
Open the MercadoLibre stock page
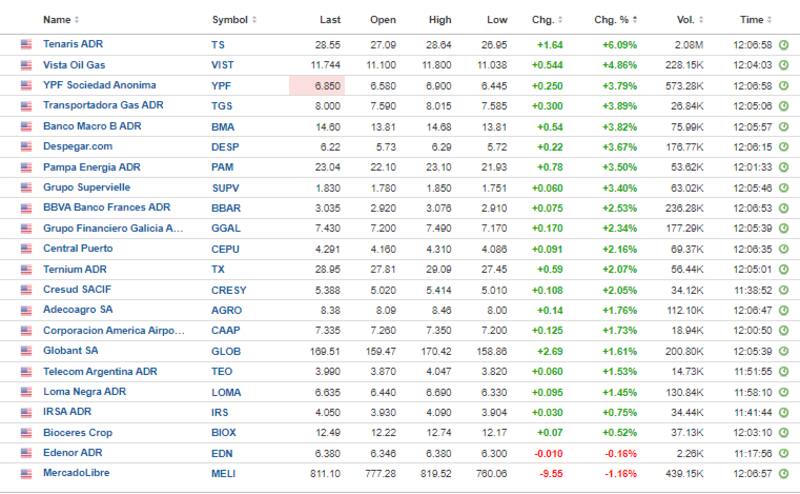(x=76, y=473)
